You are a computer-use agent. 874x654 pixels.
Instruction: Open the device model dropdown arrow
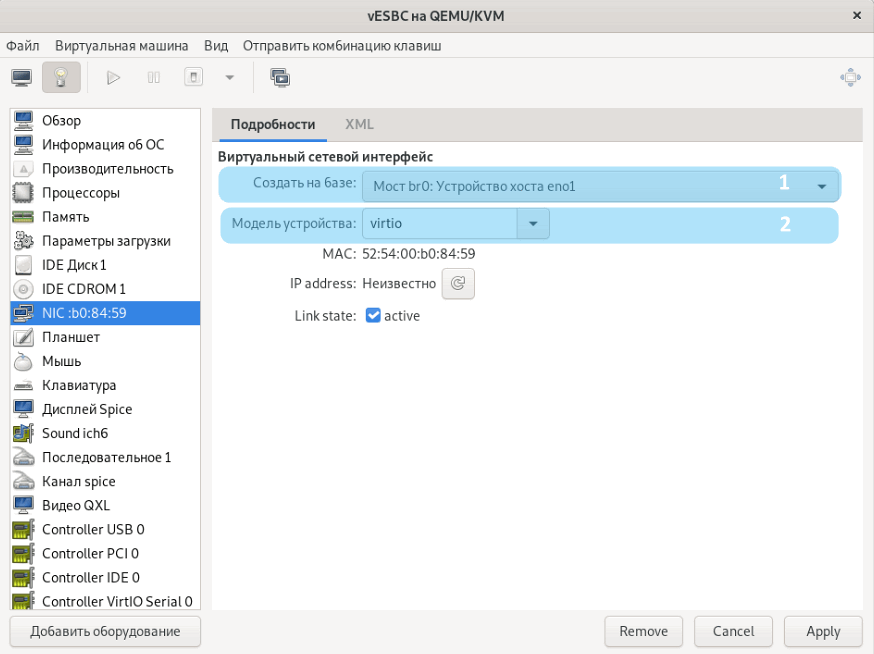click(x=533, y=224)
